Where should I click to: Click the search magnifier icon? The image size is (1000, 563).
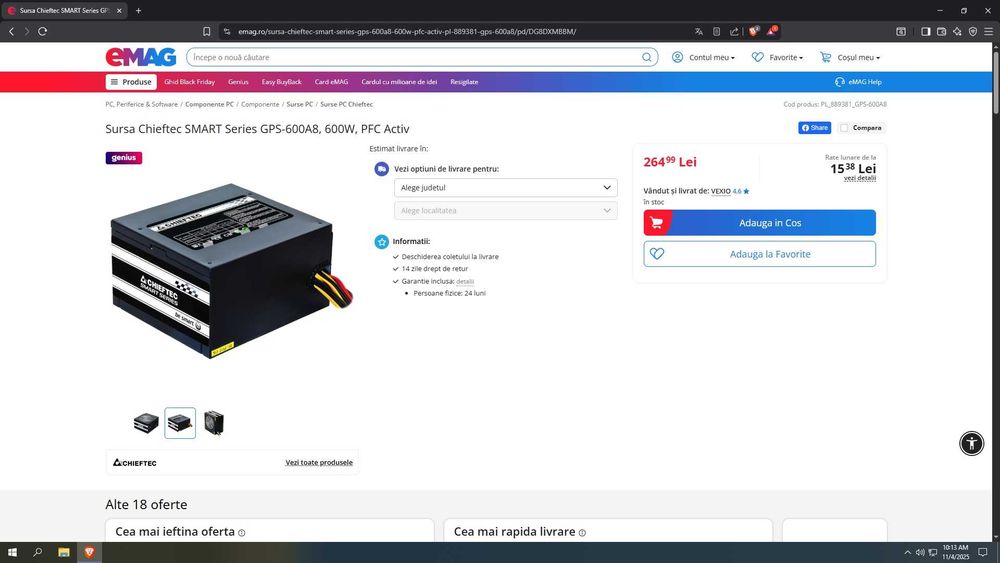coord(647,57)
